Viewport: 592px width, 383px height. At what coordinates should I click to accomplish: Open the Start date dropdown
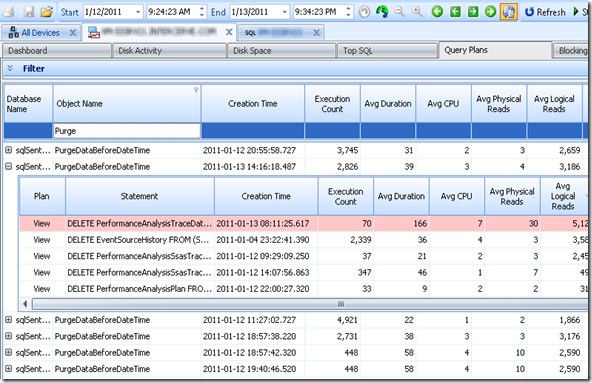[x=138, y=12]
